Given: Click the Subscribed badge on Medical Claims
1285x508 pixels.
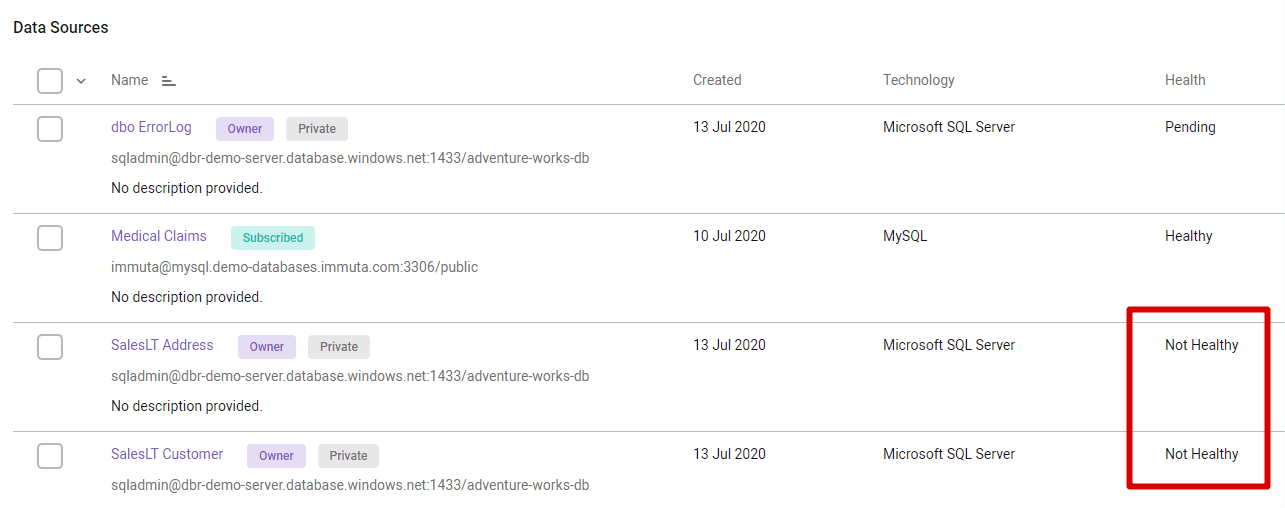Looking at the screenshot, I should (273, 238).
